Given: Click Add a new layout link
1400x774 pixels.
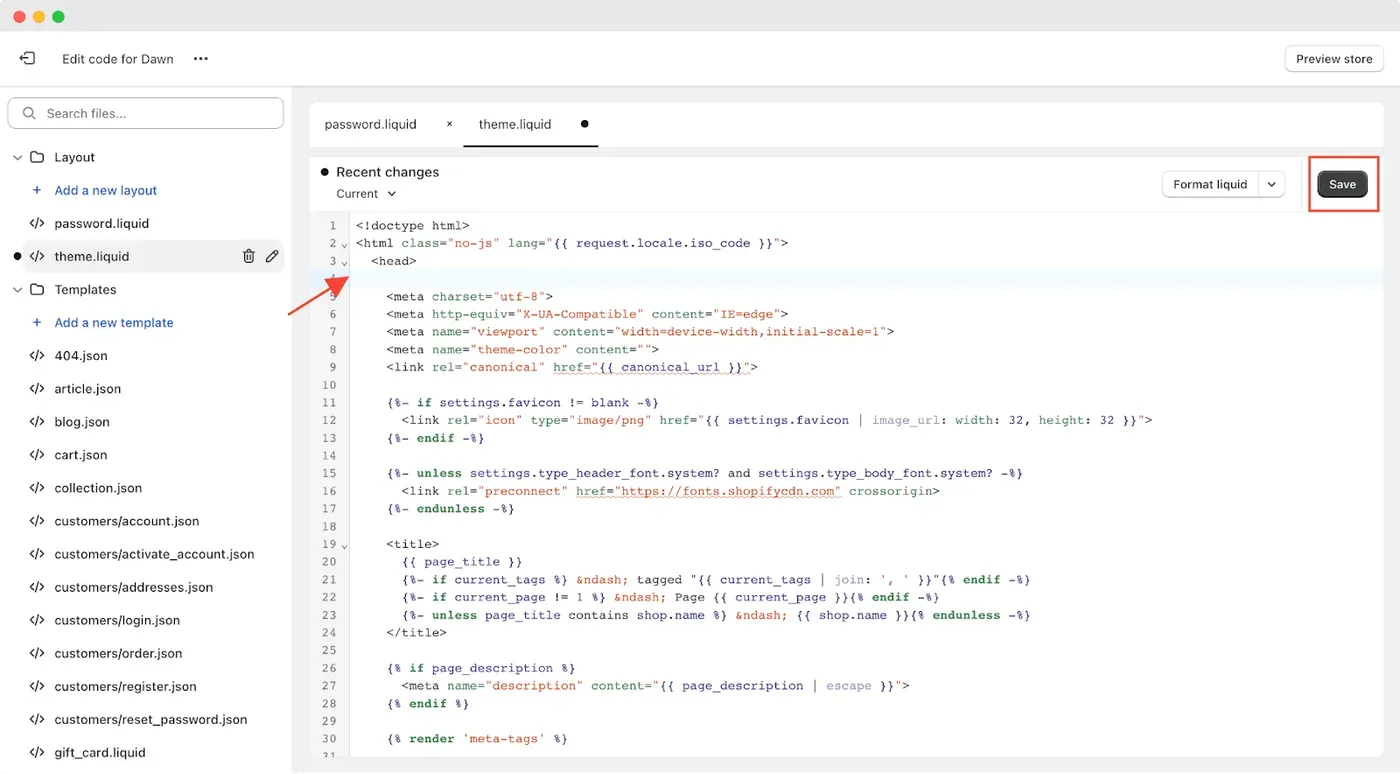Looking at the screenshot, I should [x=106, y=190].
